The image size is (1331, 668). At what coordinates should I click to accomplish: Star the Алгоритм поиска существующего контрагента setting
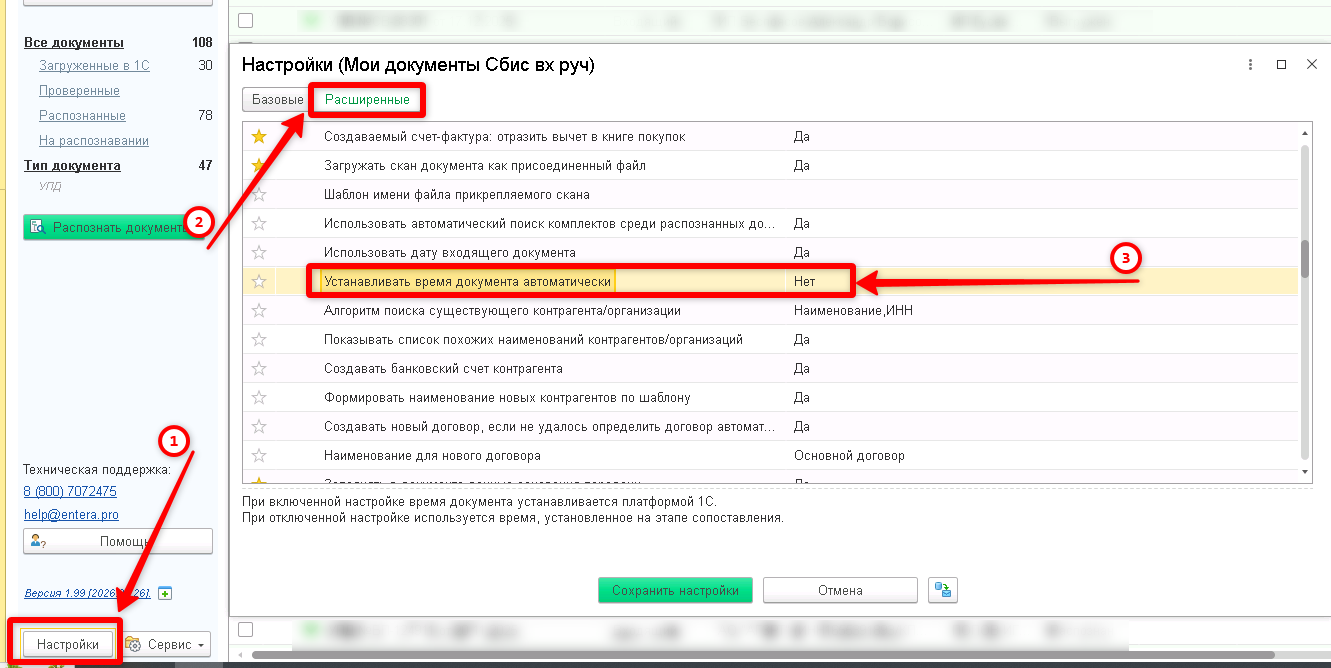tap(259, 310)
